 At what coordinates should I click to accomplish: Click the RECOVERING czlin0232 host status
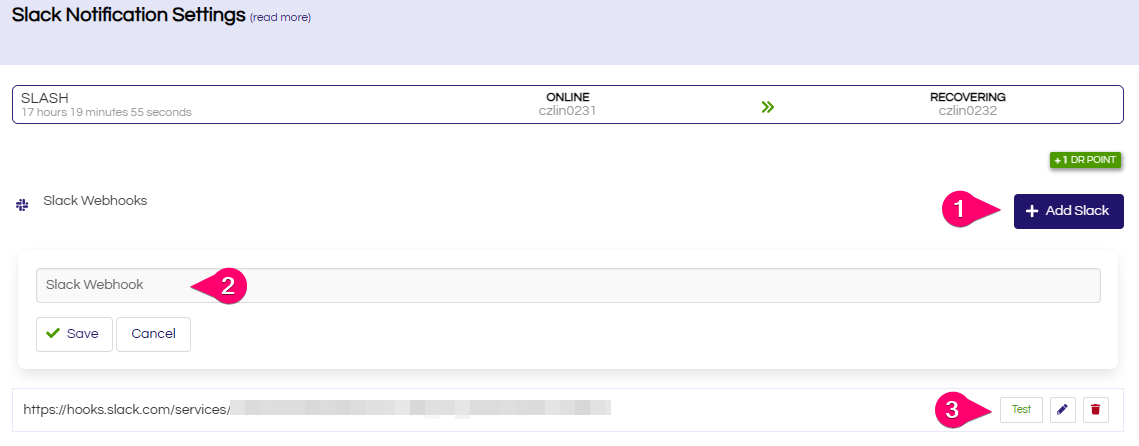968,104
